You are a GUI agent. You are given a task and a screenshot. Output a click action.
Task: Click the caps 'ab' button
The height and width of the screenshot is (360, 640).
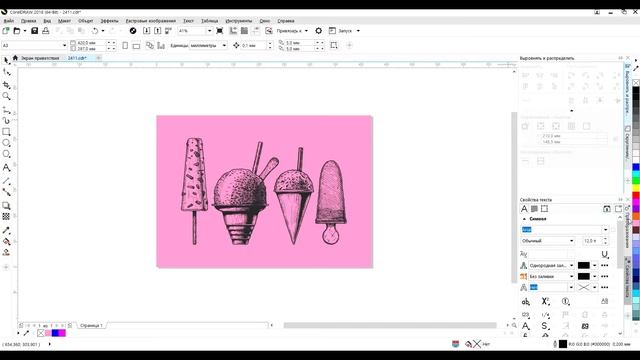[x=526, y=302]
